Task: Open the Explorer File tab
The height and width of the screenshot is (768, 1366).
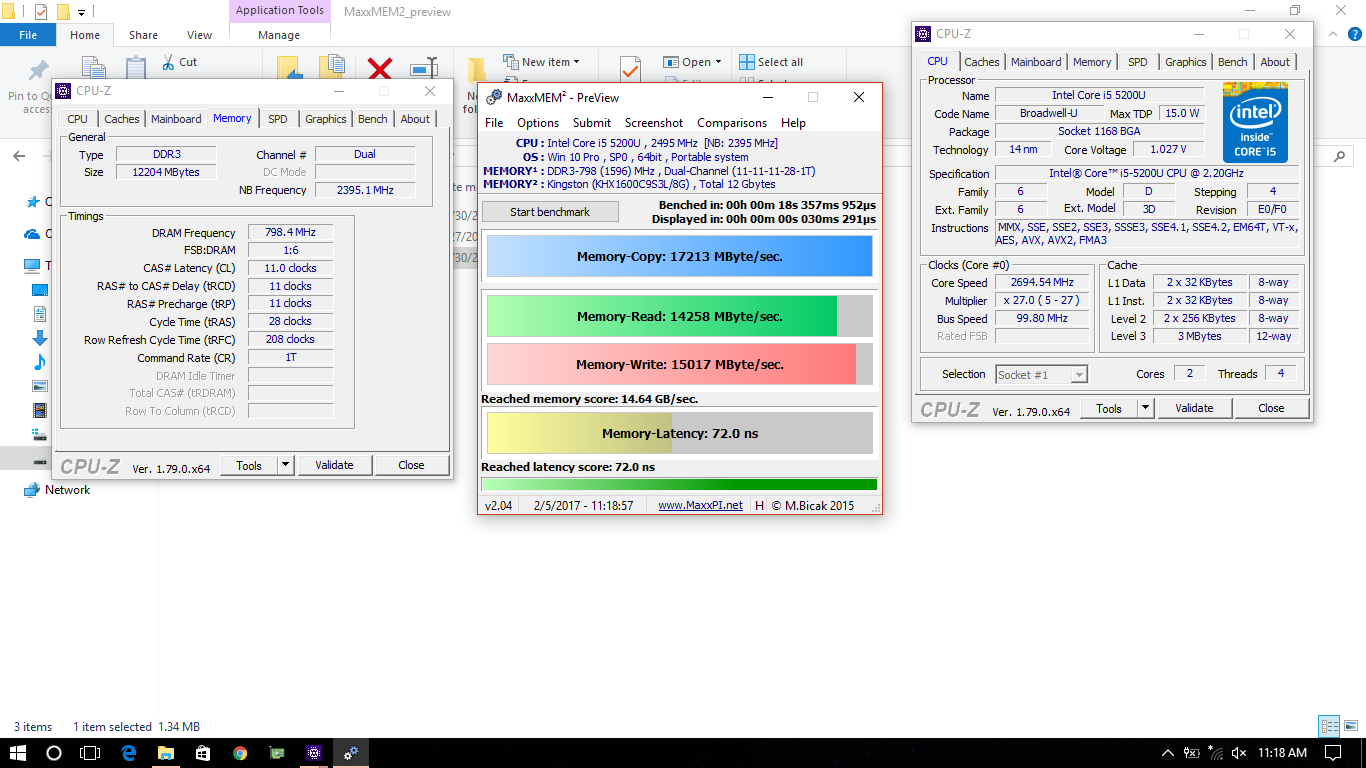Action: 28,35
